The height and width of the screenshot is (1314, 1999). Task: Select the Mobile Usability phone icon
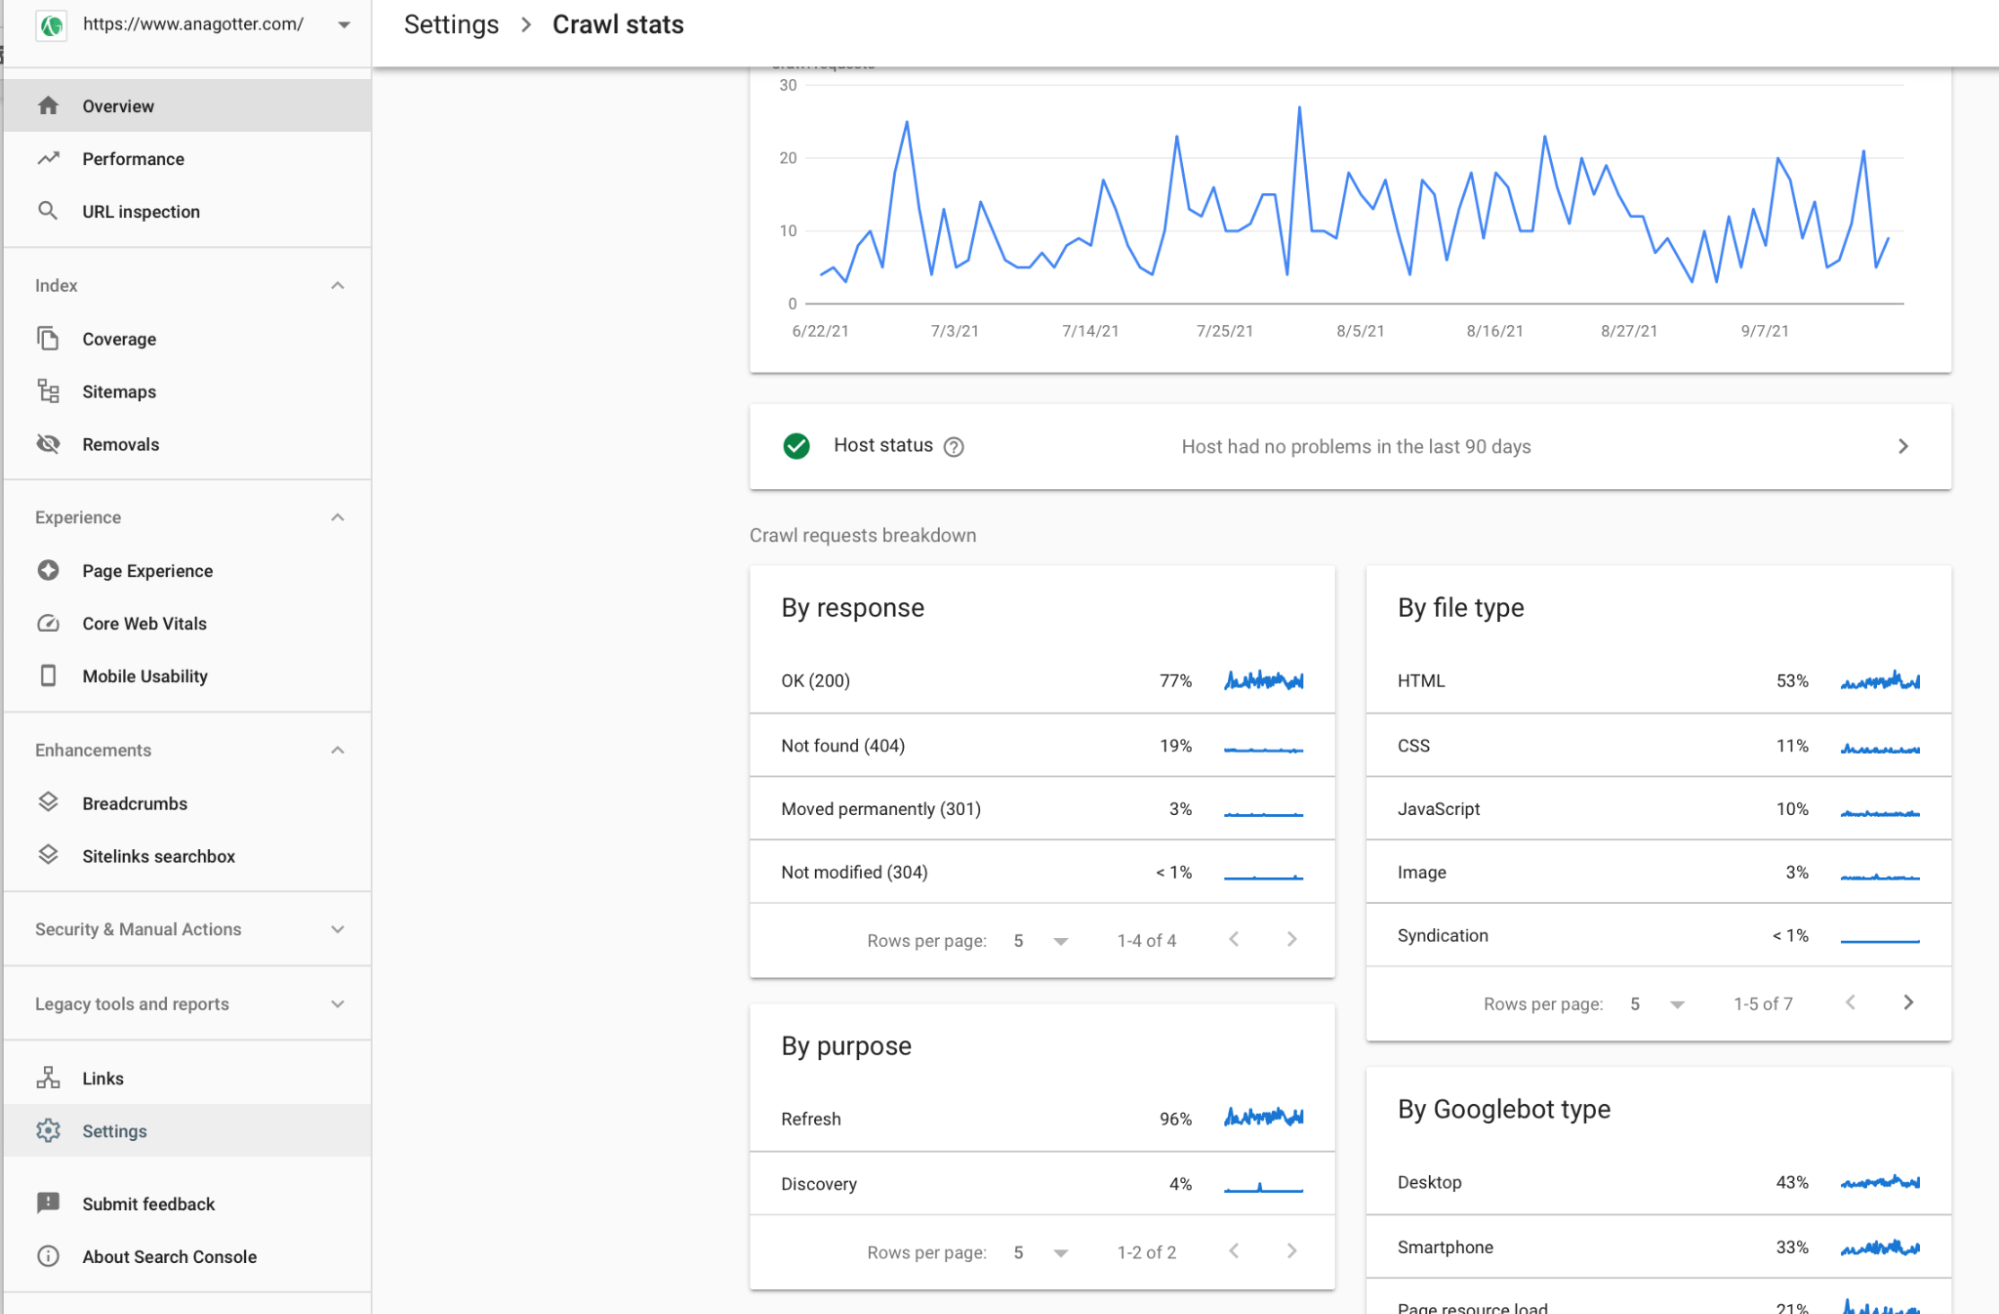coord(48,676)
